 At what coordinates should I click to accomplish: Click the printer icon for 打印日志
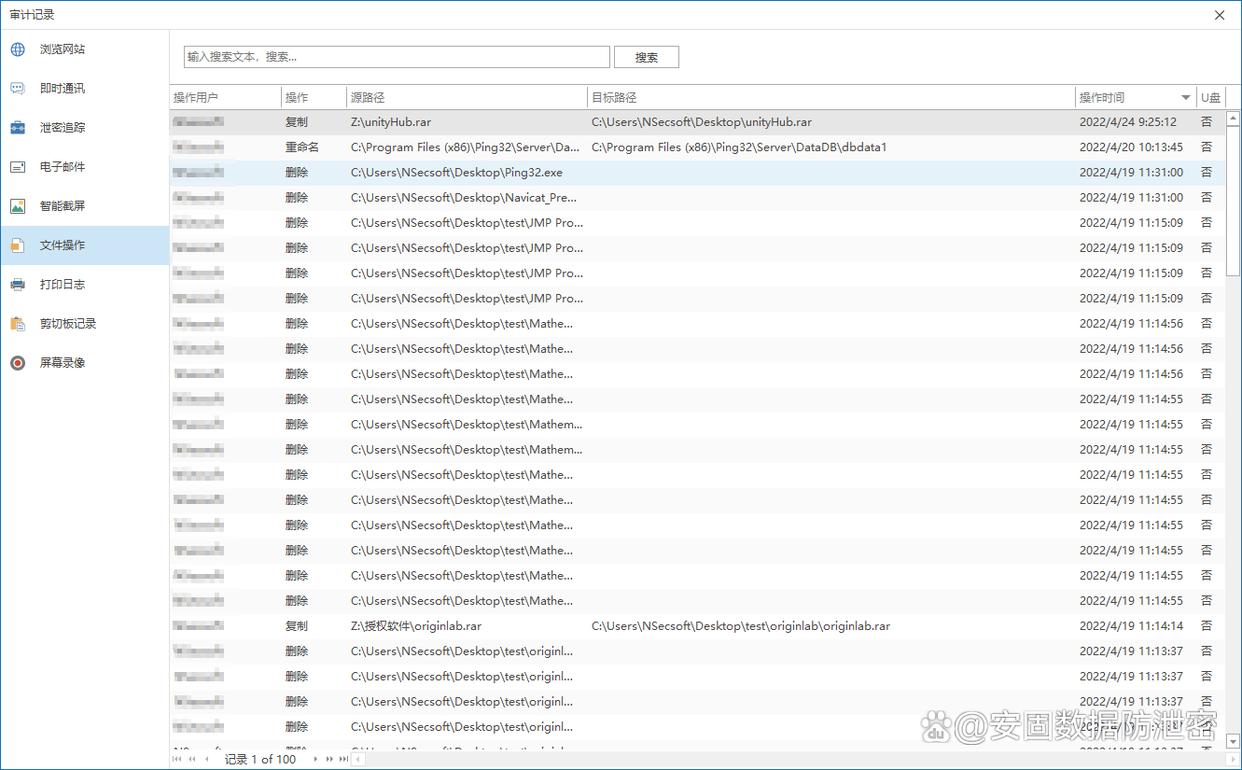pos(18,285)
